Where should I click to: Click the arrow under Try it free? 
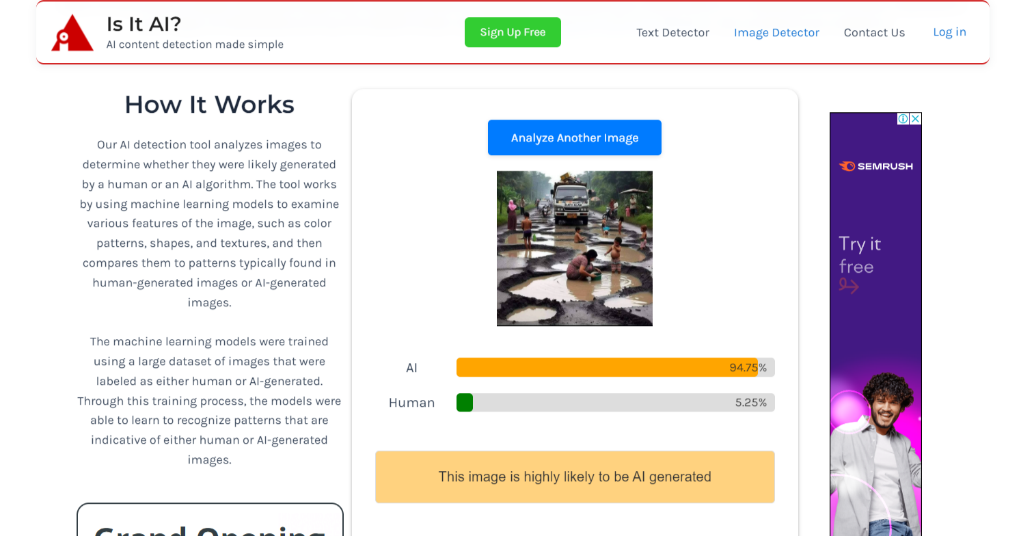click(848, 285)
